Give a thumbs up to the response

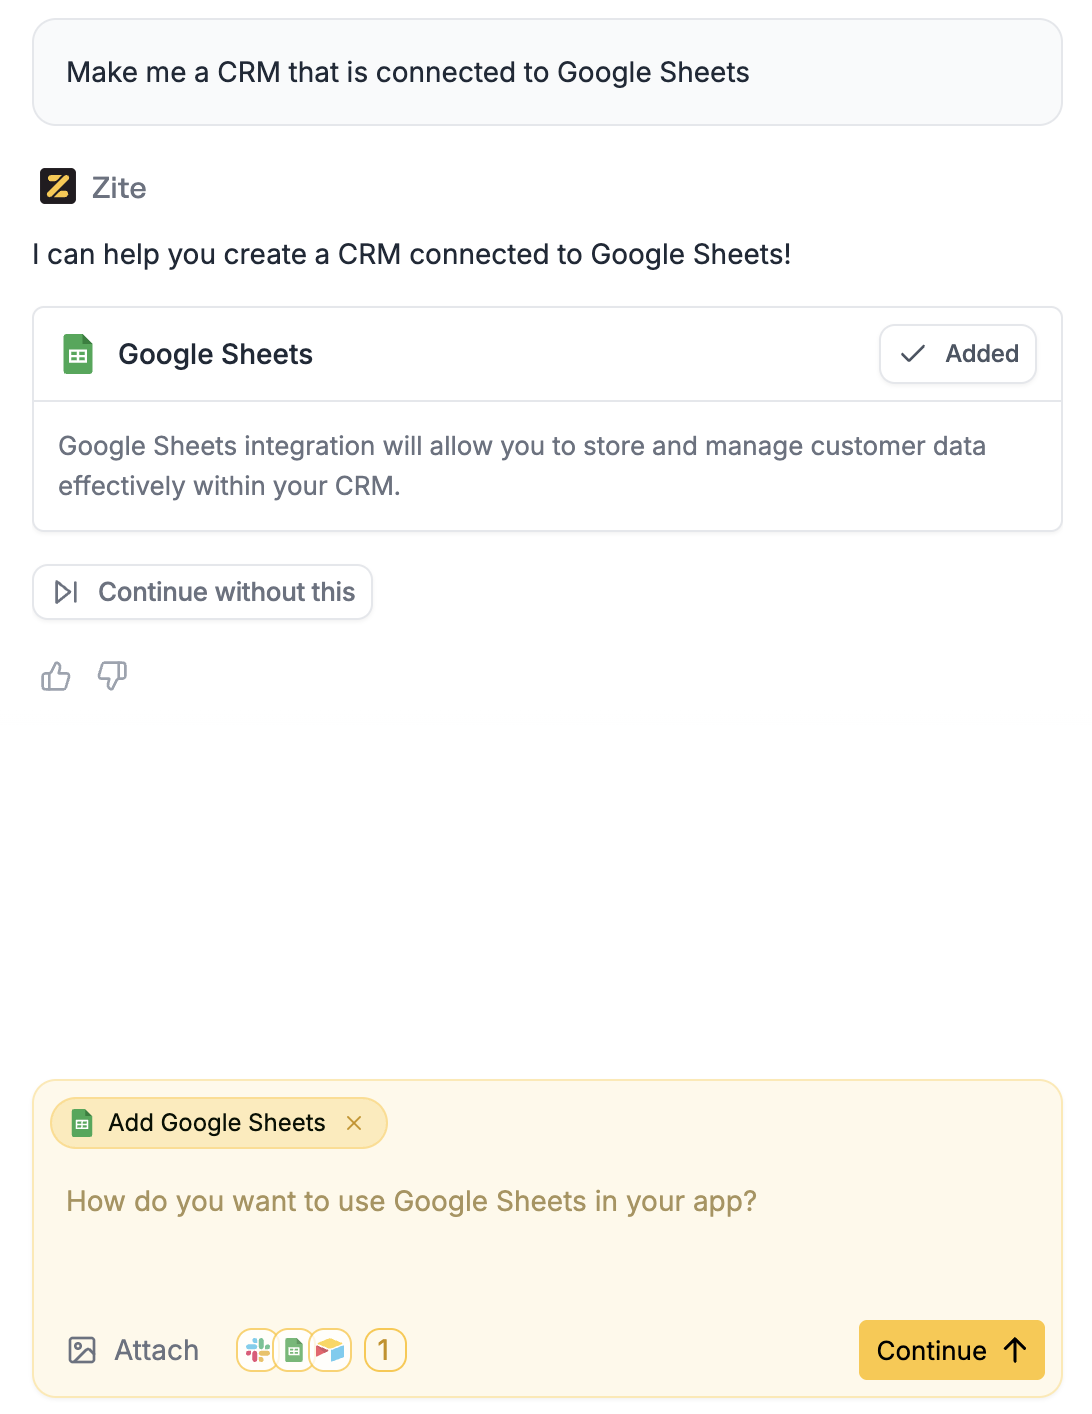pyautogui.click(x=55, y=676)
